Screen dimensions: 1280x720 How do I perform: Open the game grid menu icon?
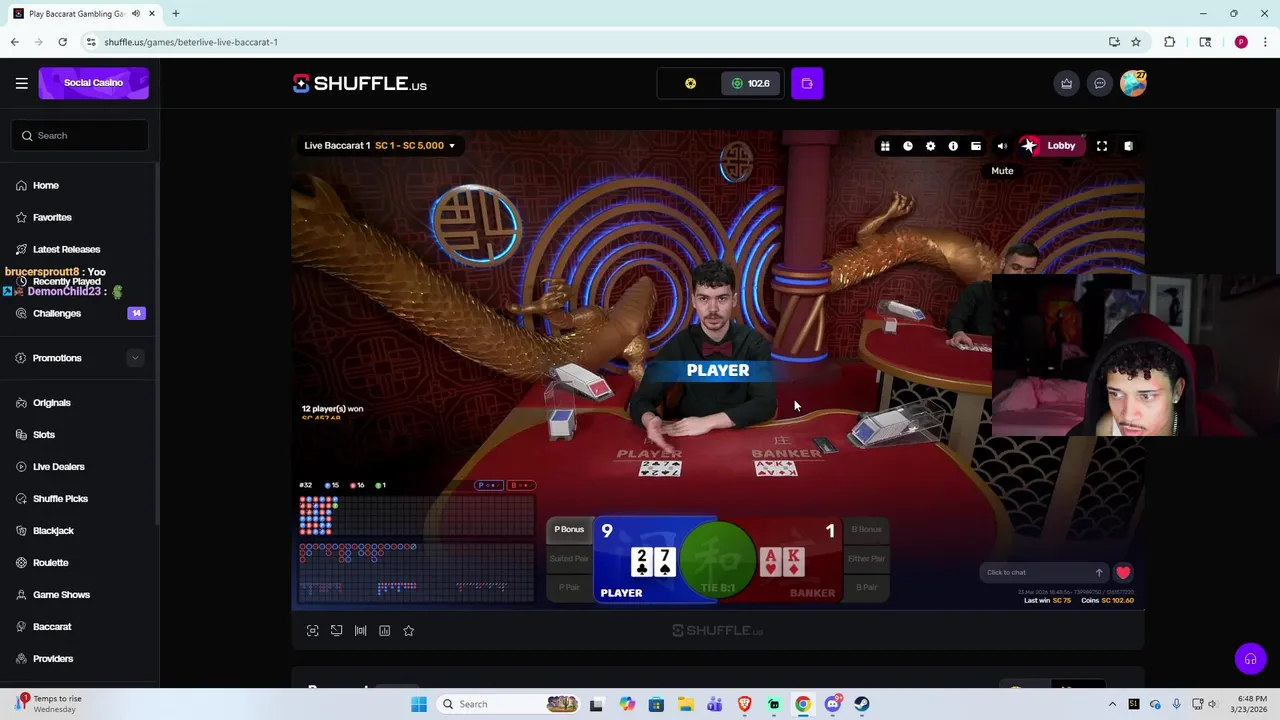coord(885,146)
